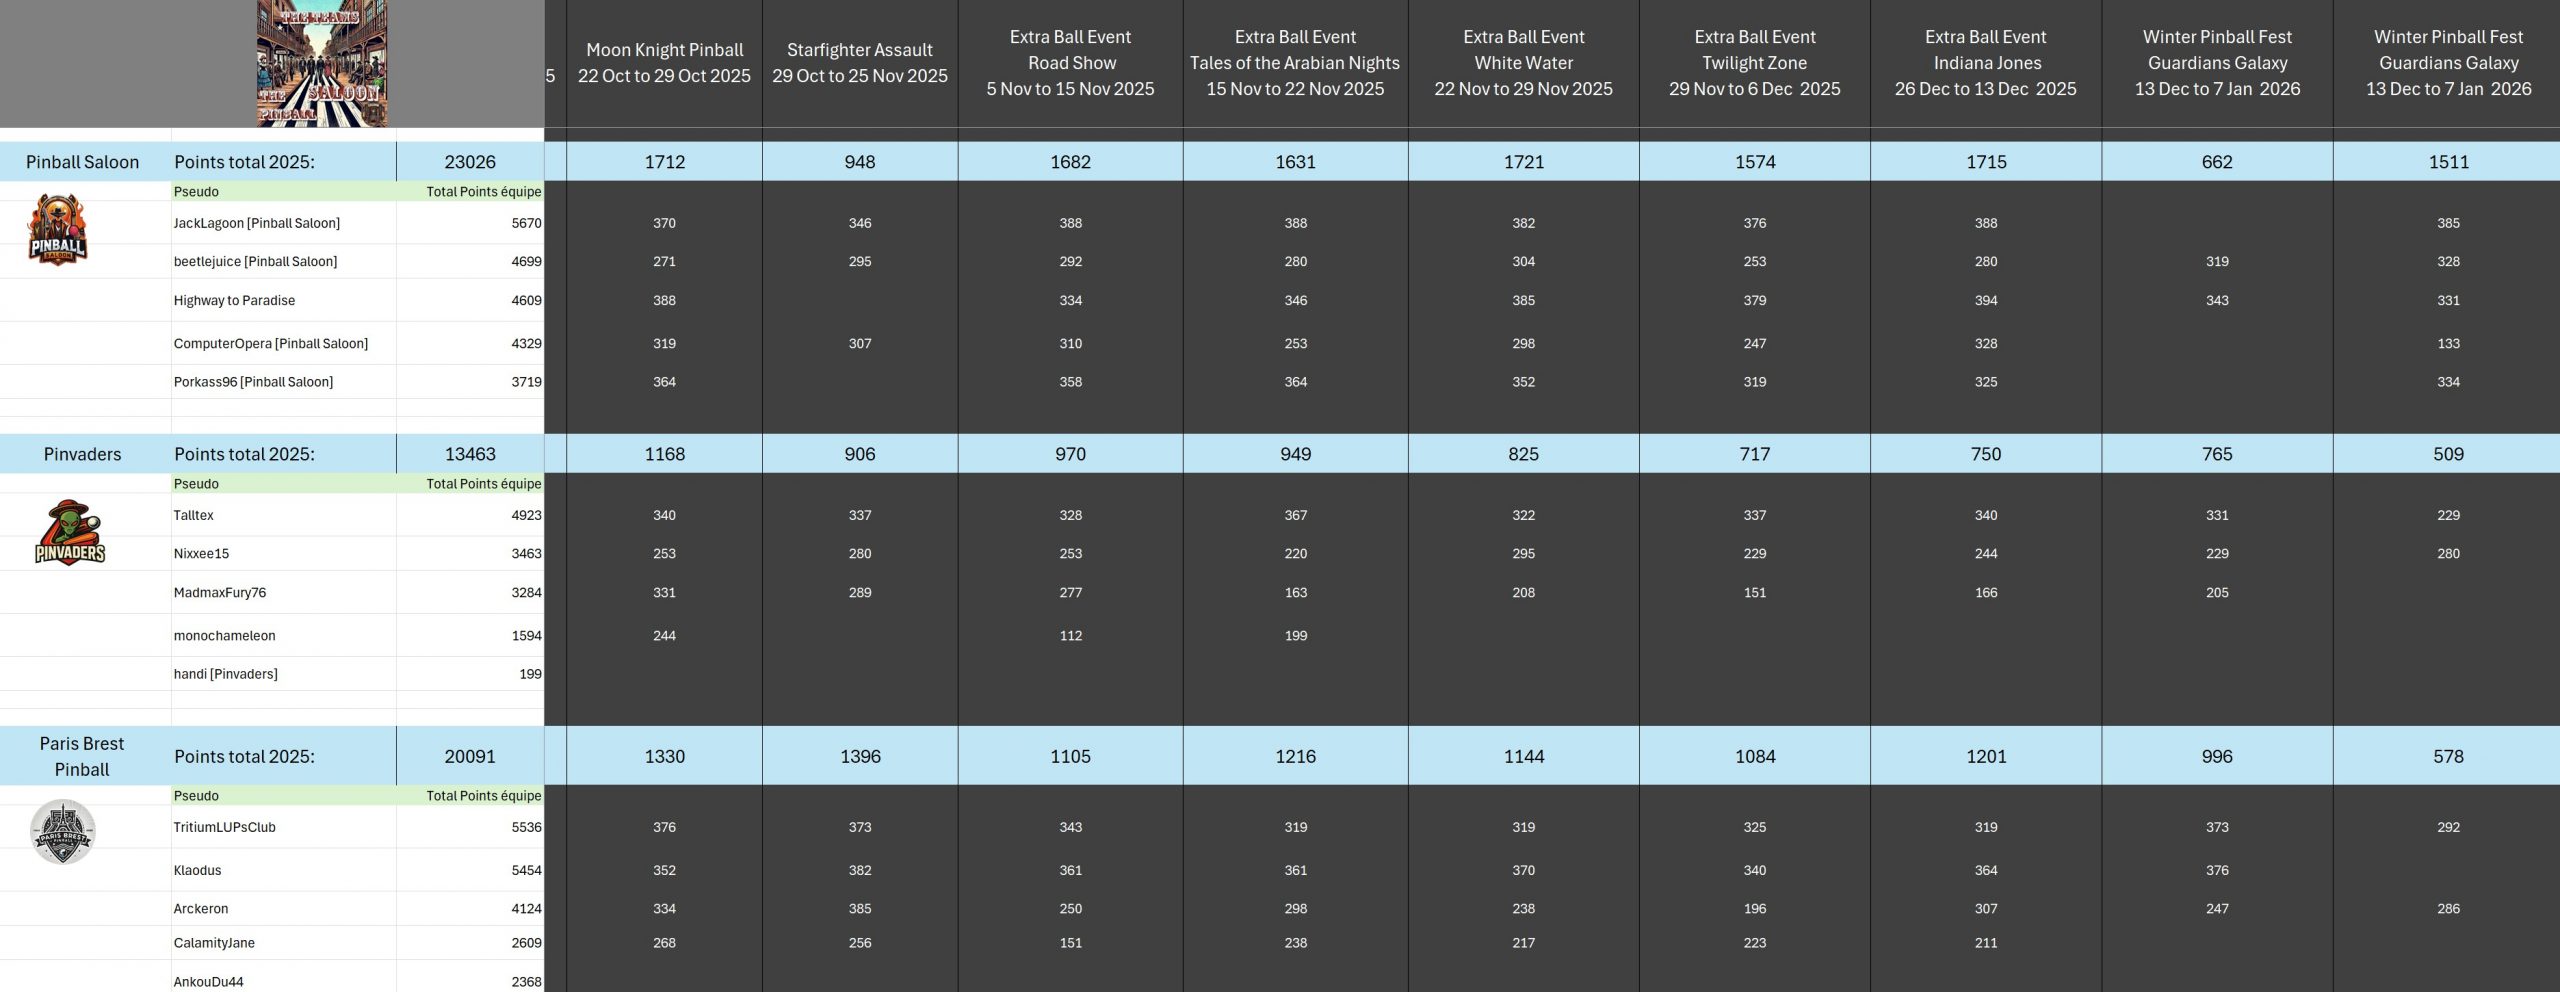Select the JackLagoon [Pinball Saloon] player cell
This screenshot has width=2560, height=992.
[257, 223]
